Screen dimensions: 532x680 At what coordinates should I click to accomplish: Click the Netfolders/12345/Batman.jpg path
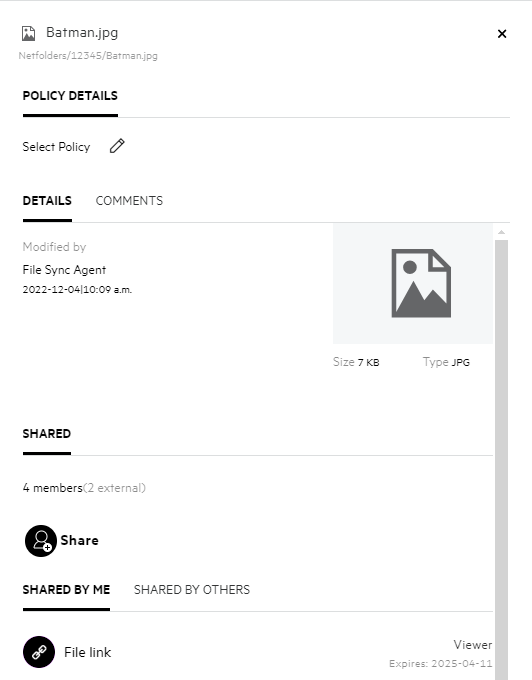pos(88,56)
